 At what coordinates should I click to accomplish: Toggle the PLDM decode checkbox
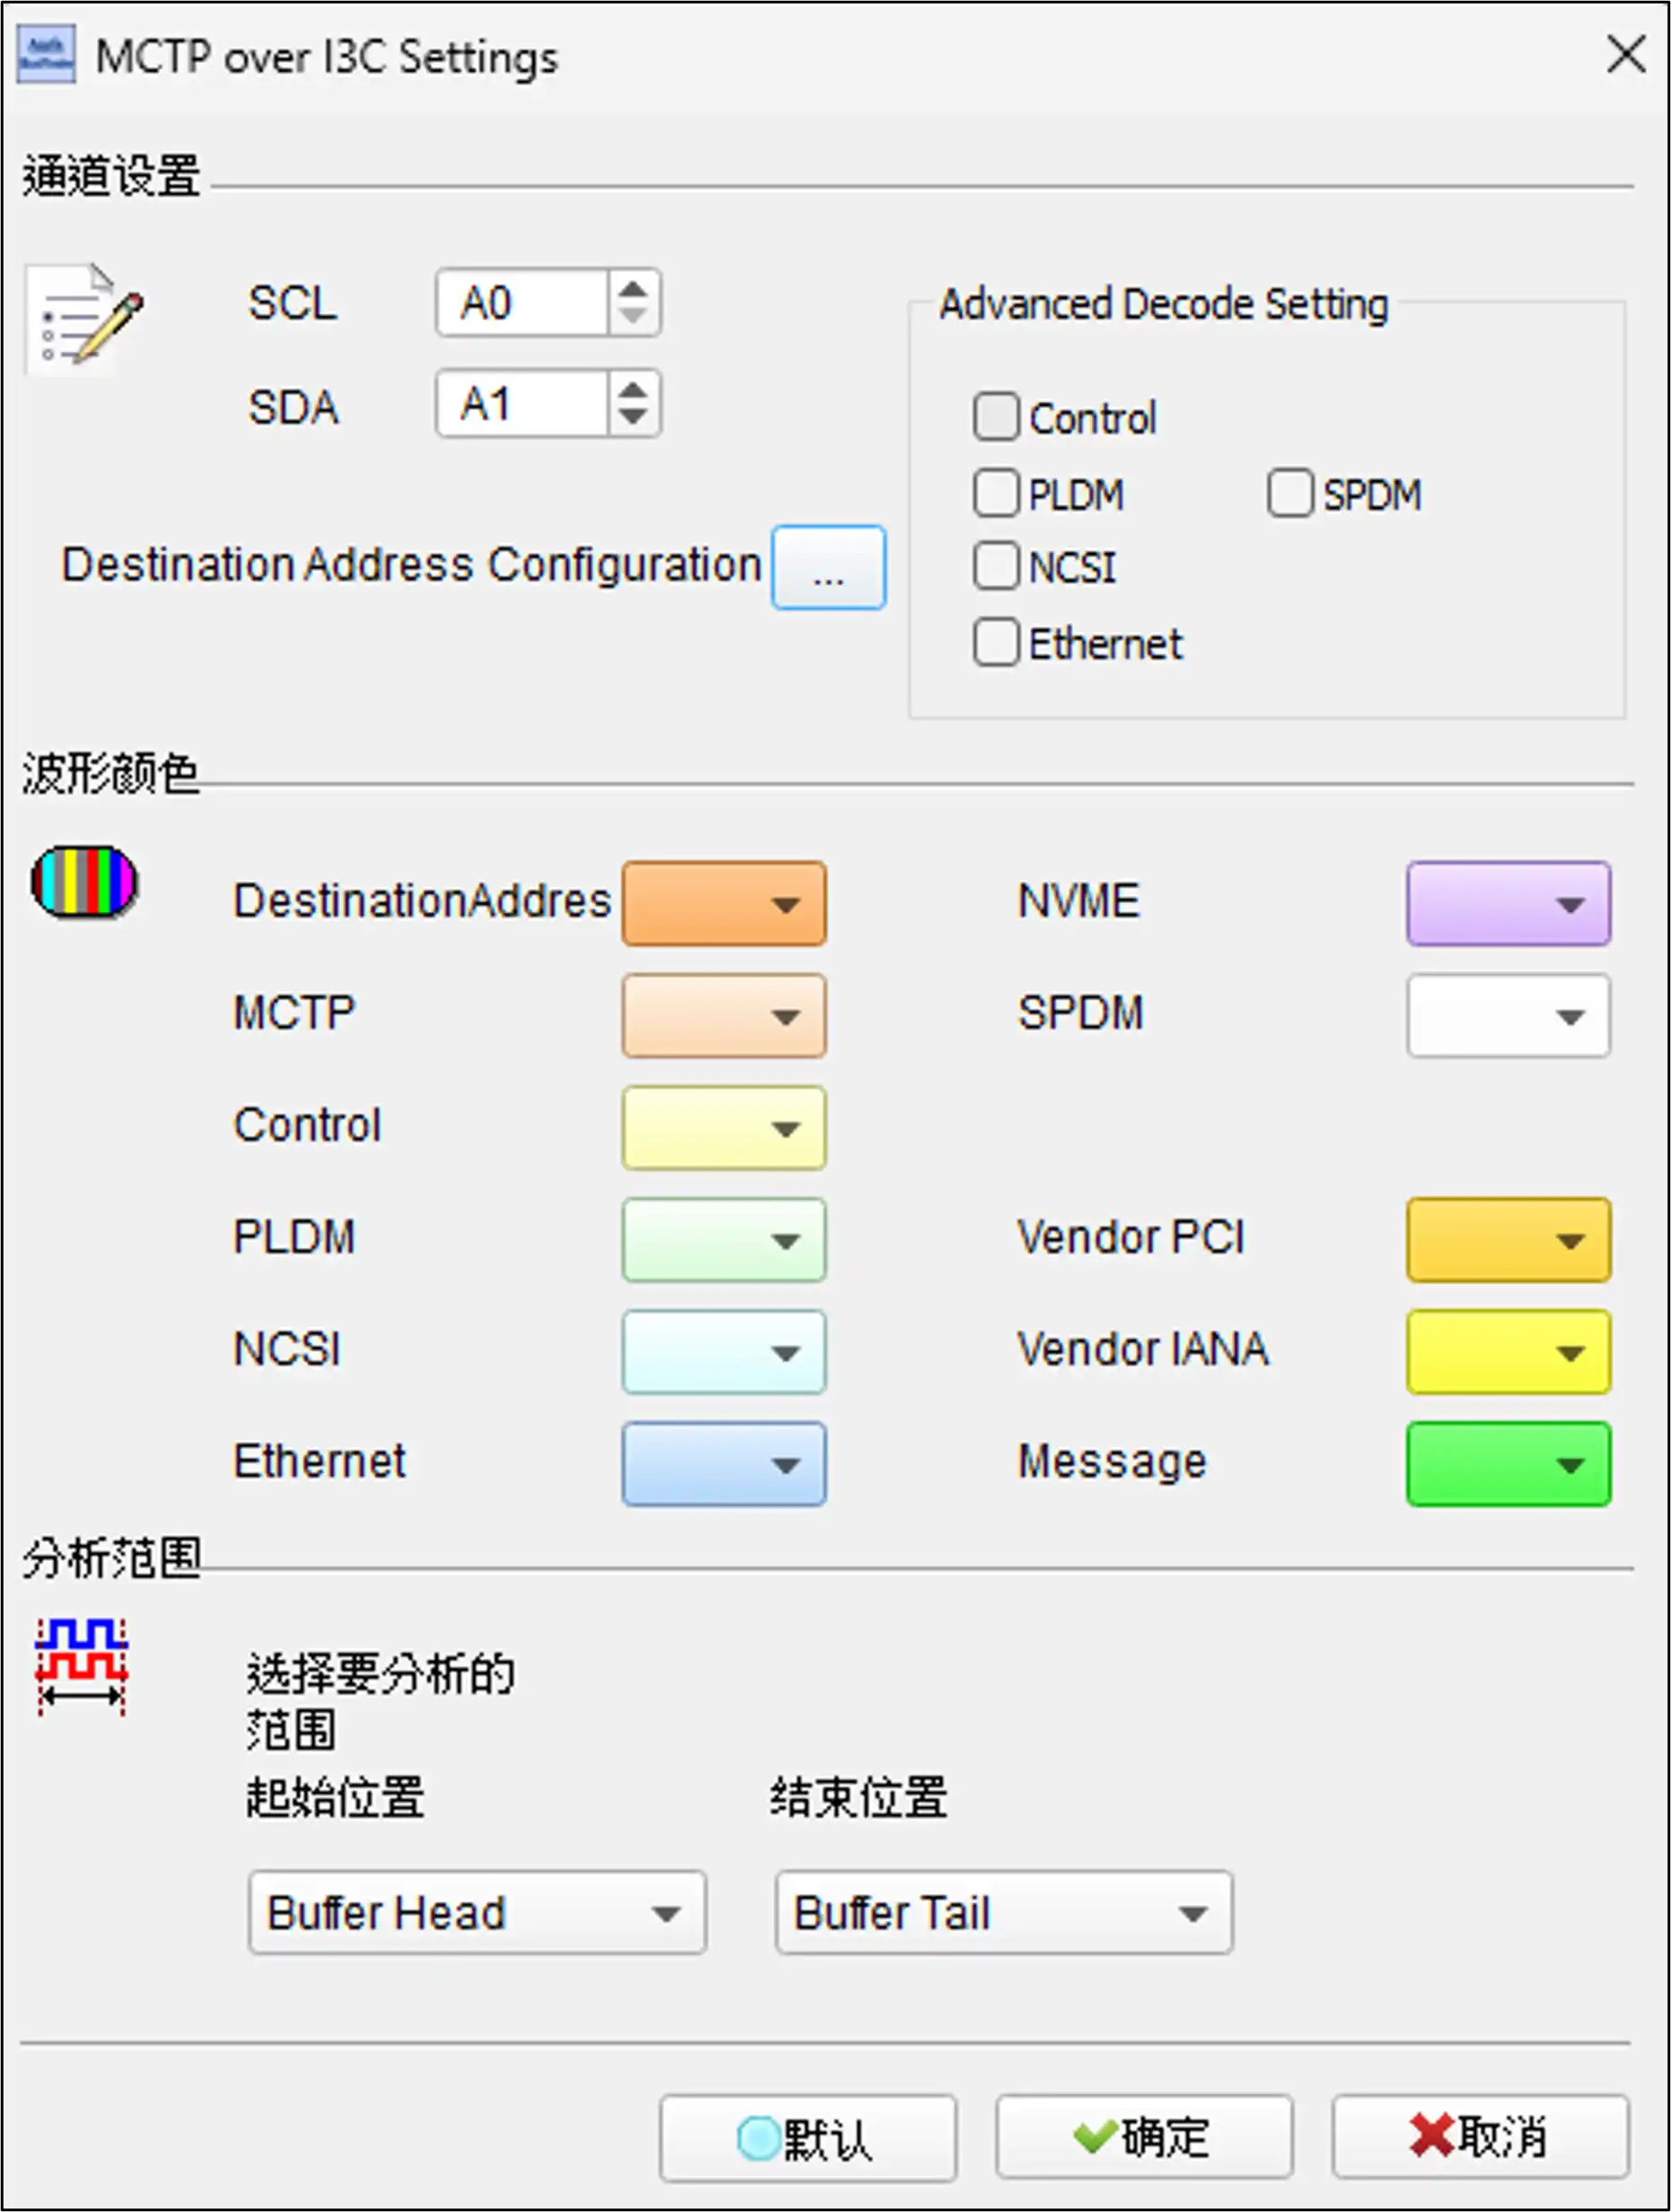pyautogui.click(x=996, y=494)
